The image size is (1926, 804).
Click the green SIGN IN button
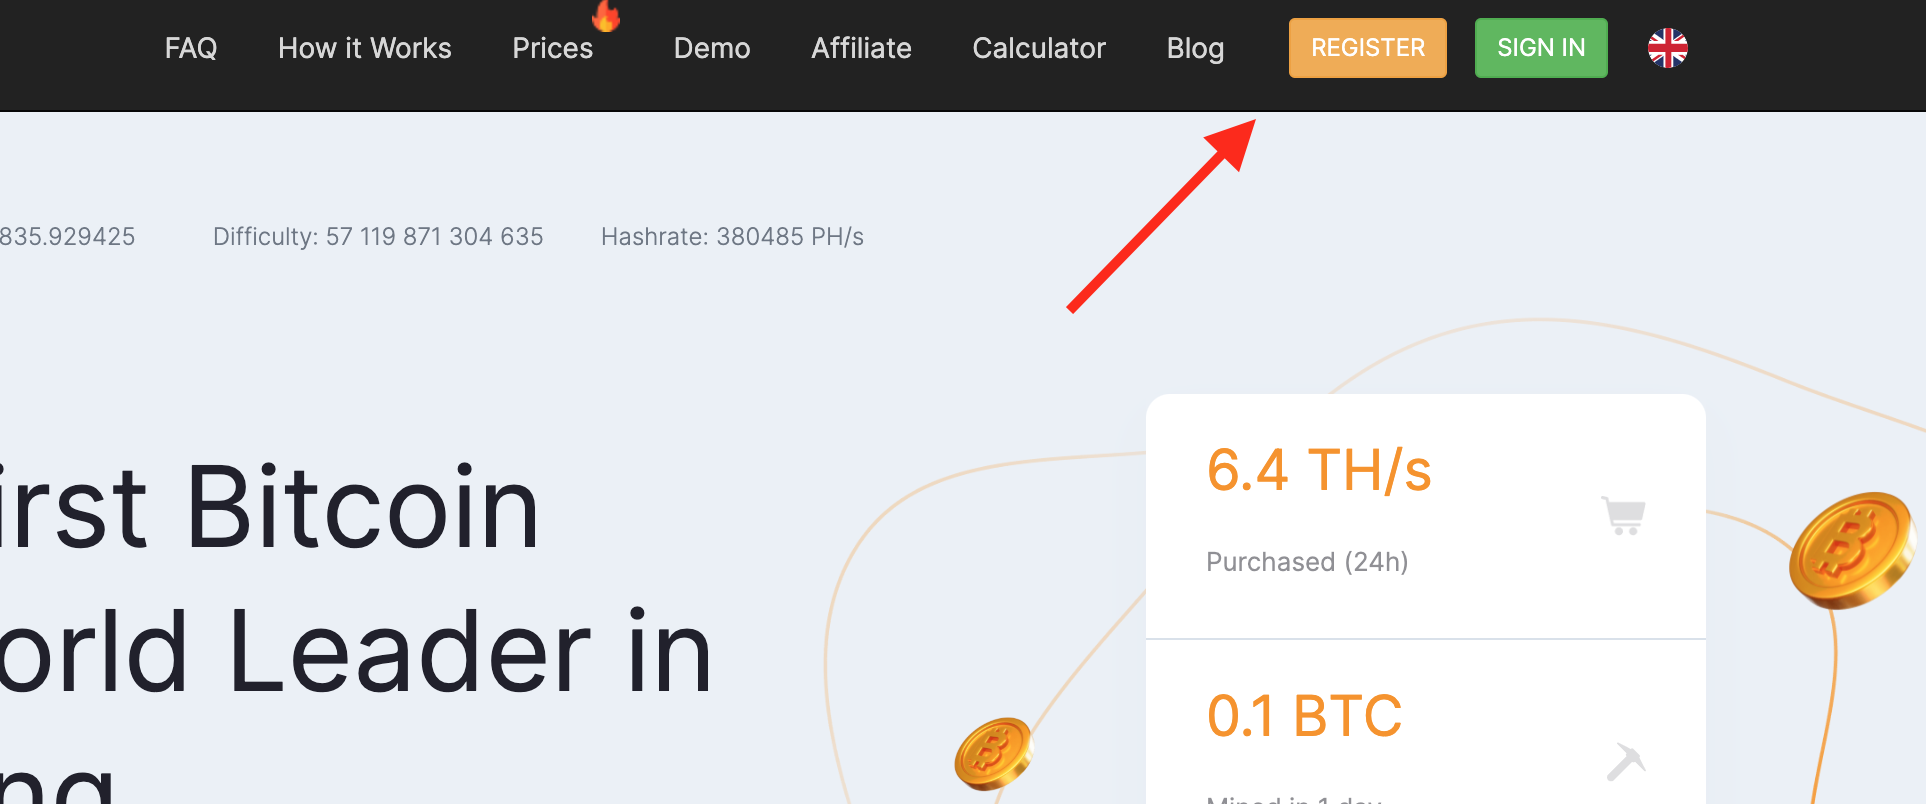click(1541, 48)
